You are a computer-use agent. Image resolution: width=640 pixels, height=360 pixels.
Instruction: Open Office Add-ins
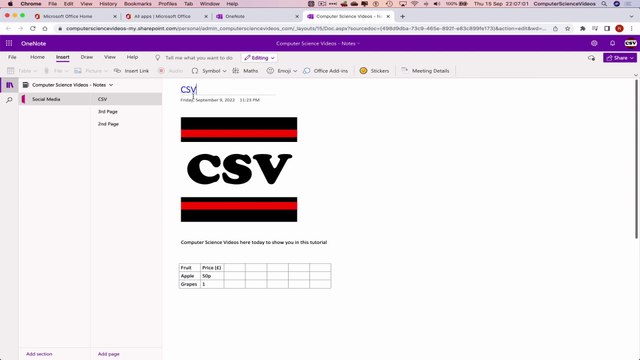point(326,71)
